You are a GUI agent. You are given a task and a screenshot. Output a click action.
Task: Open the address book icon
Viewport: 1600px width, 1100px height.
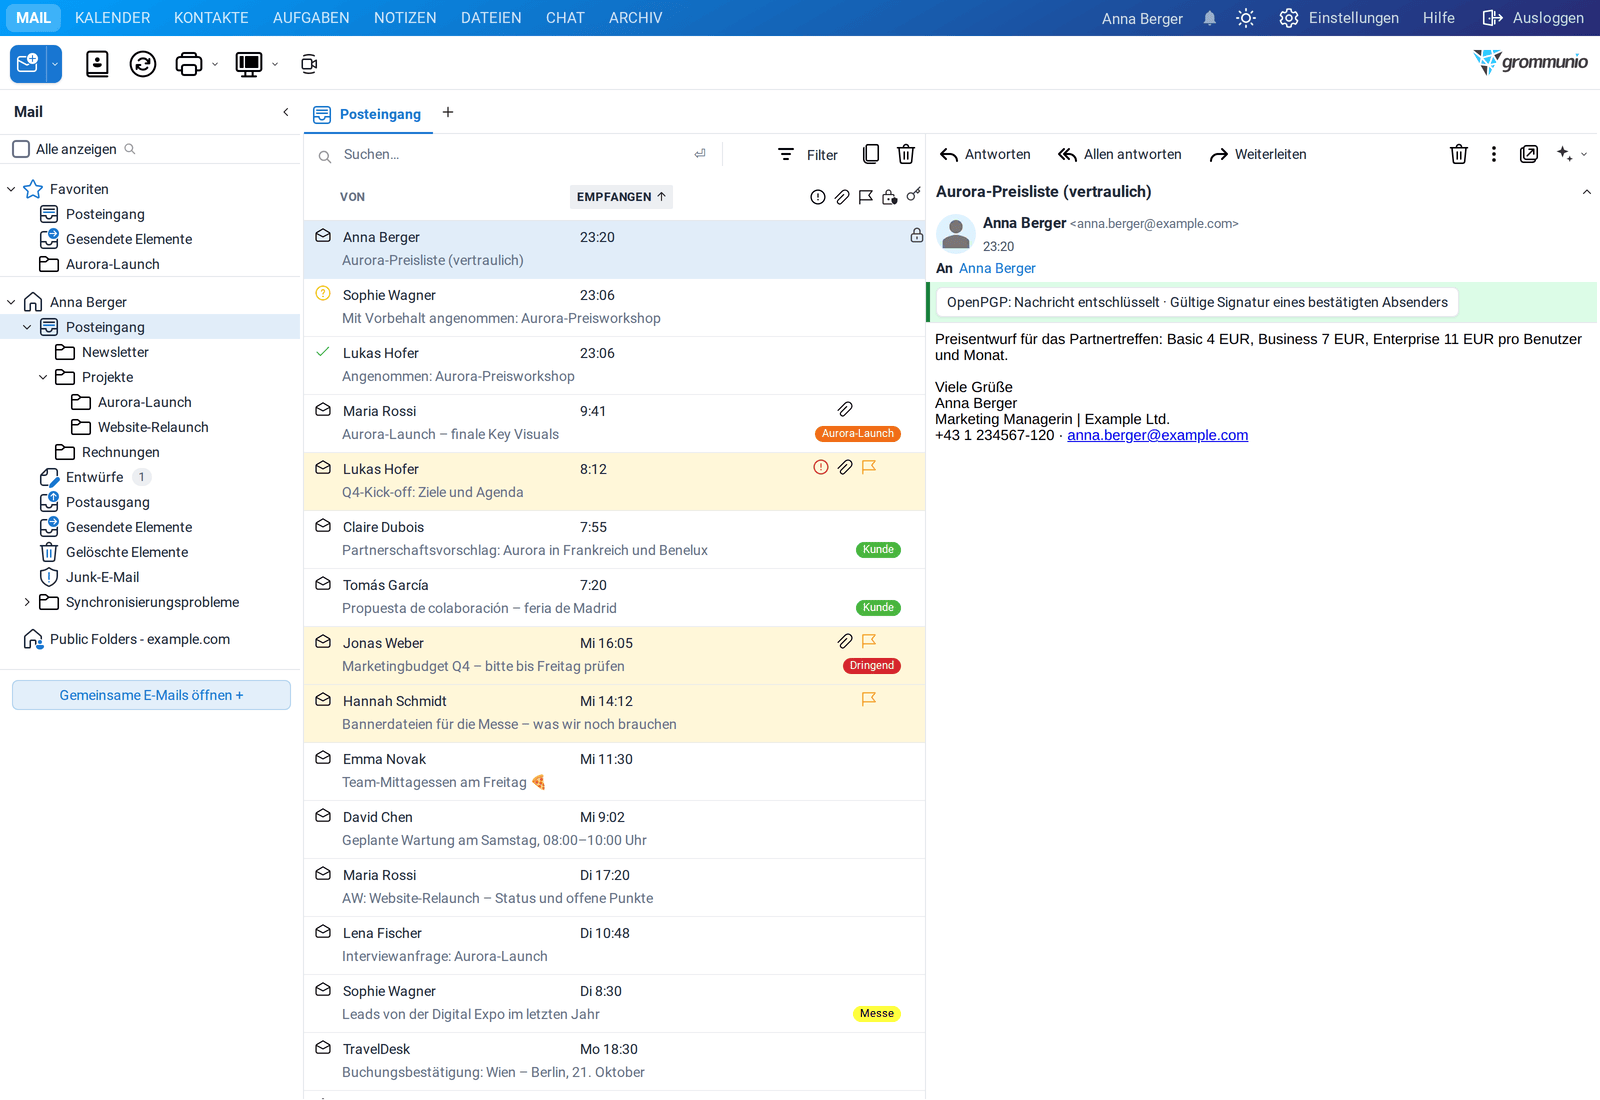[x=97, y=64]
